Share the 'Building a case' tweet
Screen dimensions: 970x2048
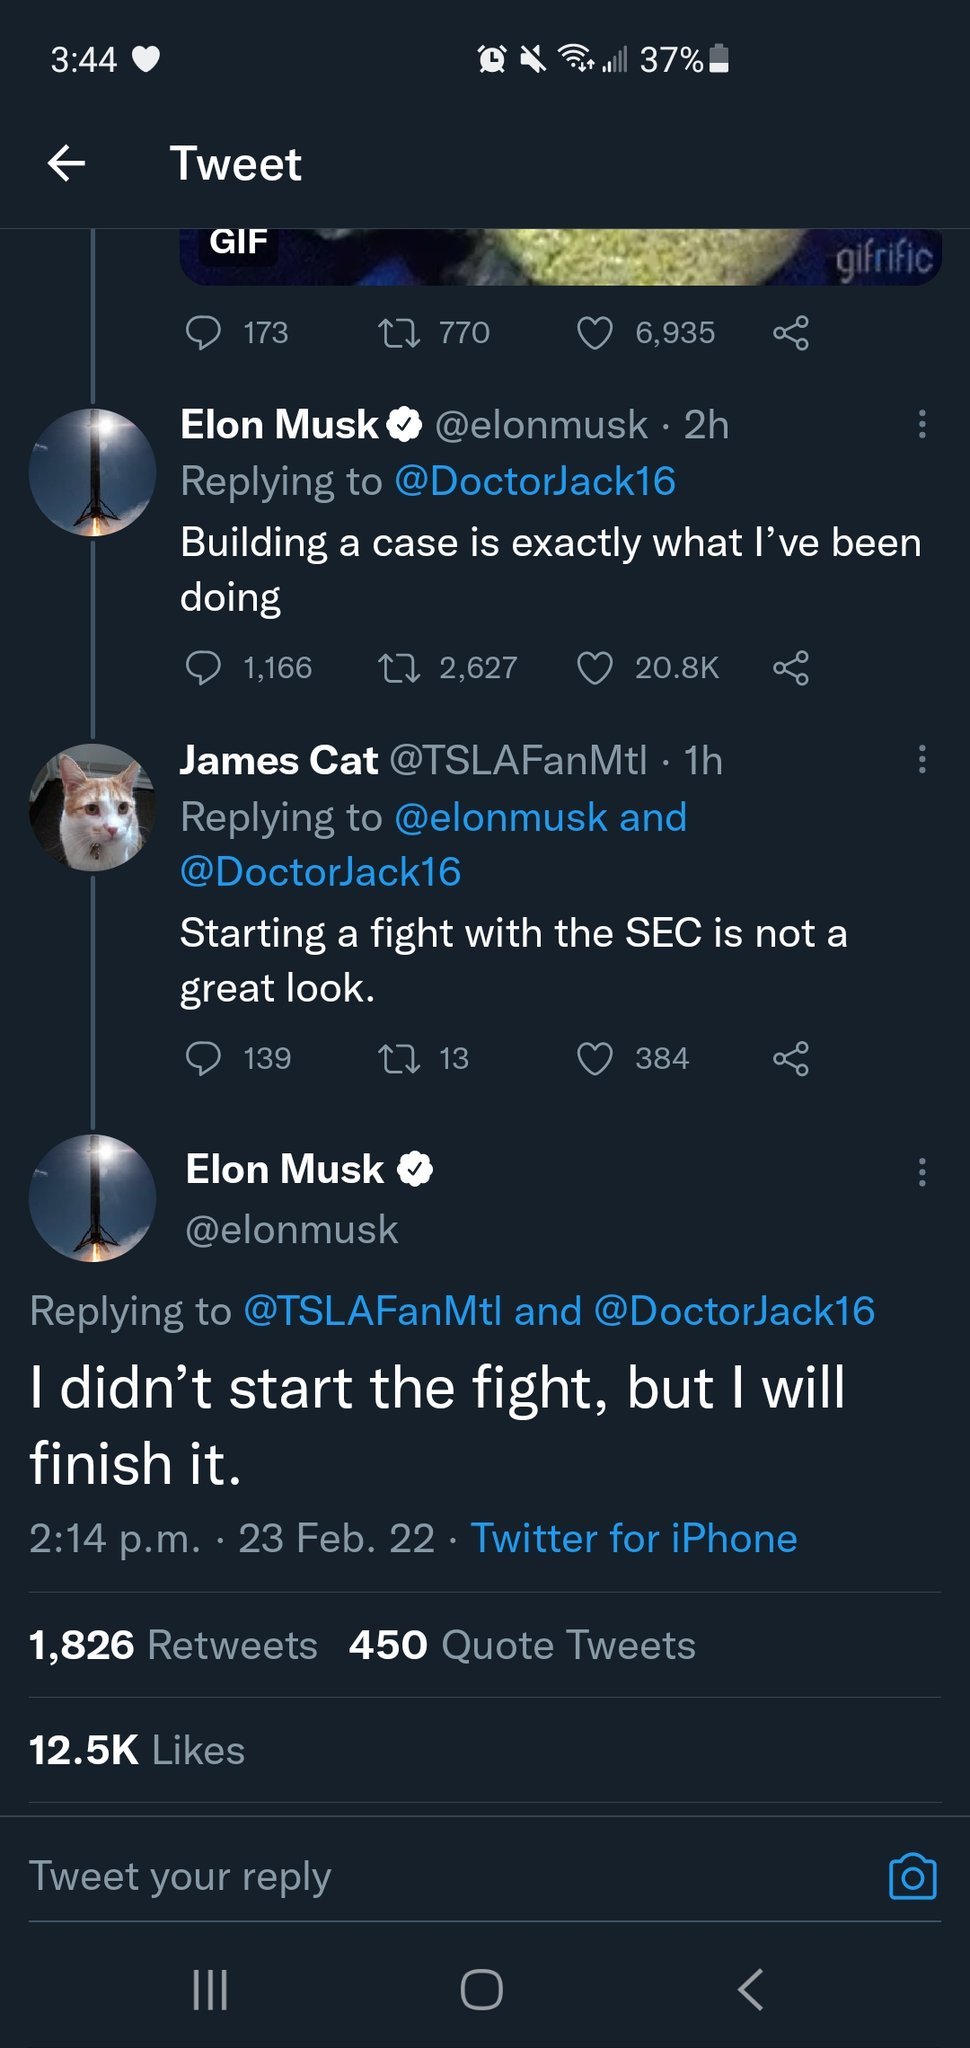pyautogui.click(x=790, y=667)
